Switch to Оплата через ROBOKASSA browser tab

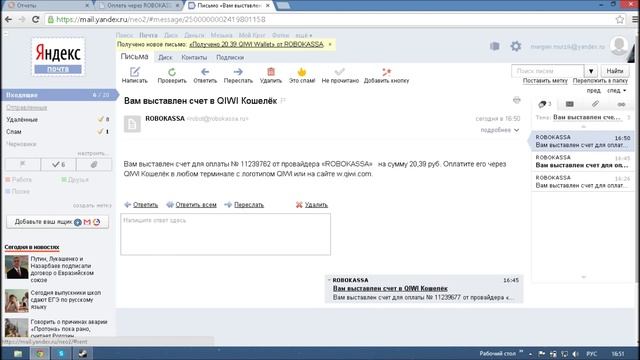(139, 5)
